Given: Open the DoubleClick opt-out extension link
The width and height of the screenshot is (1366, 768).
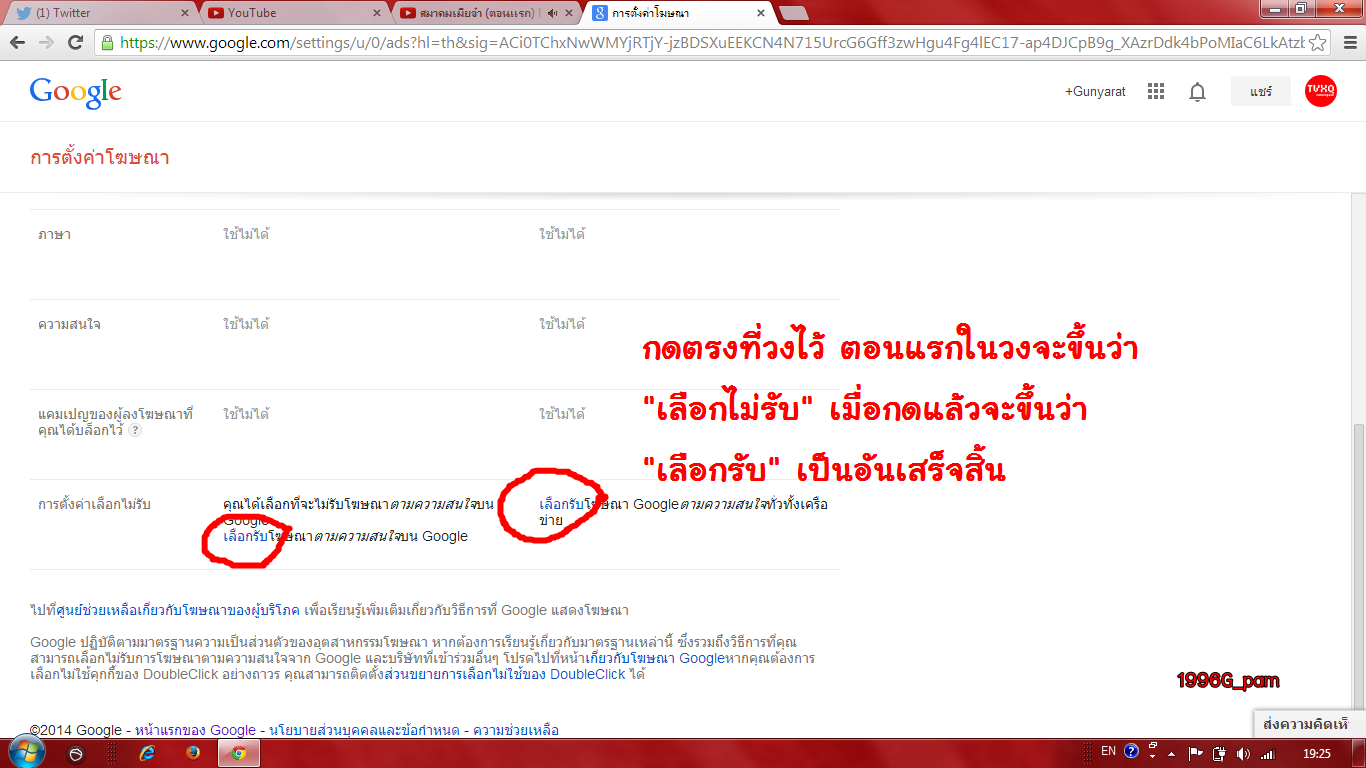Looking at the screenshot, I should 504,675.
